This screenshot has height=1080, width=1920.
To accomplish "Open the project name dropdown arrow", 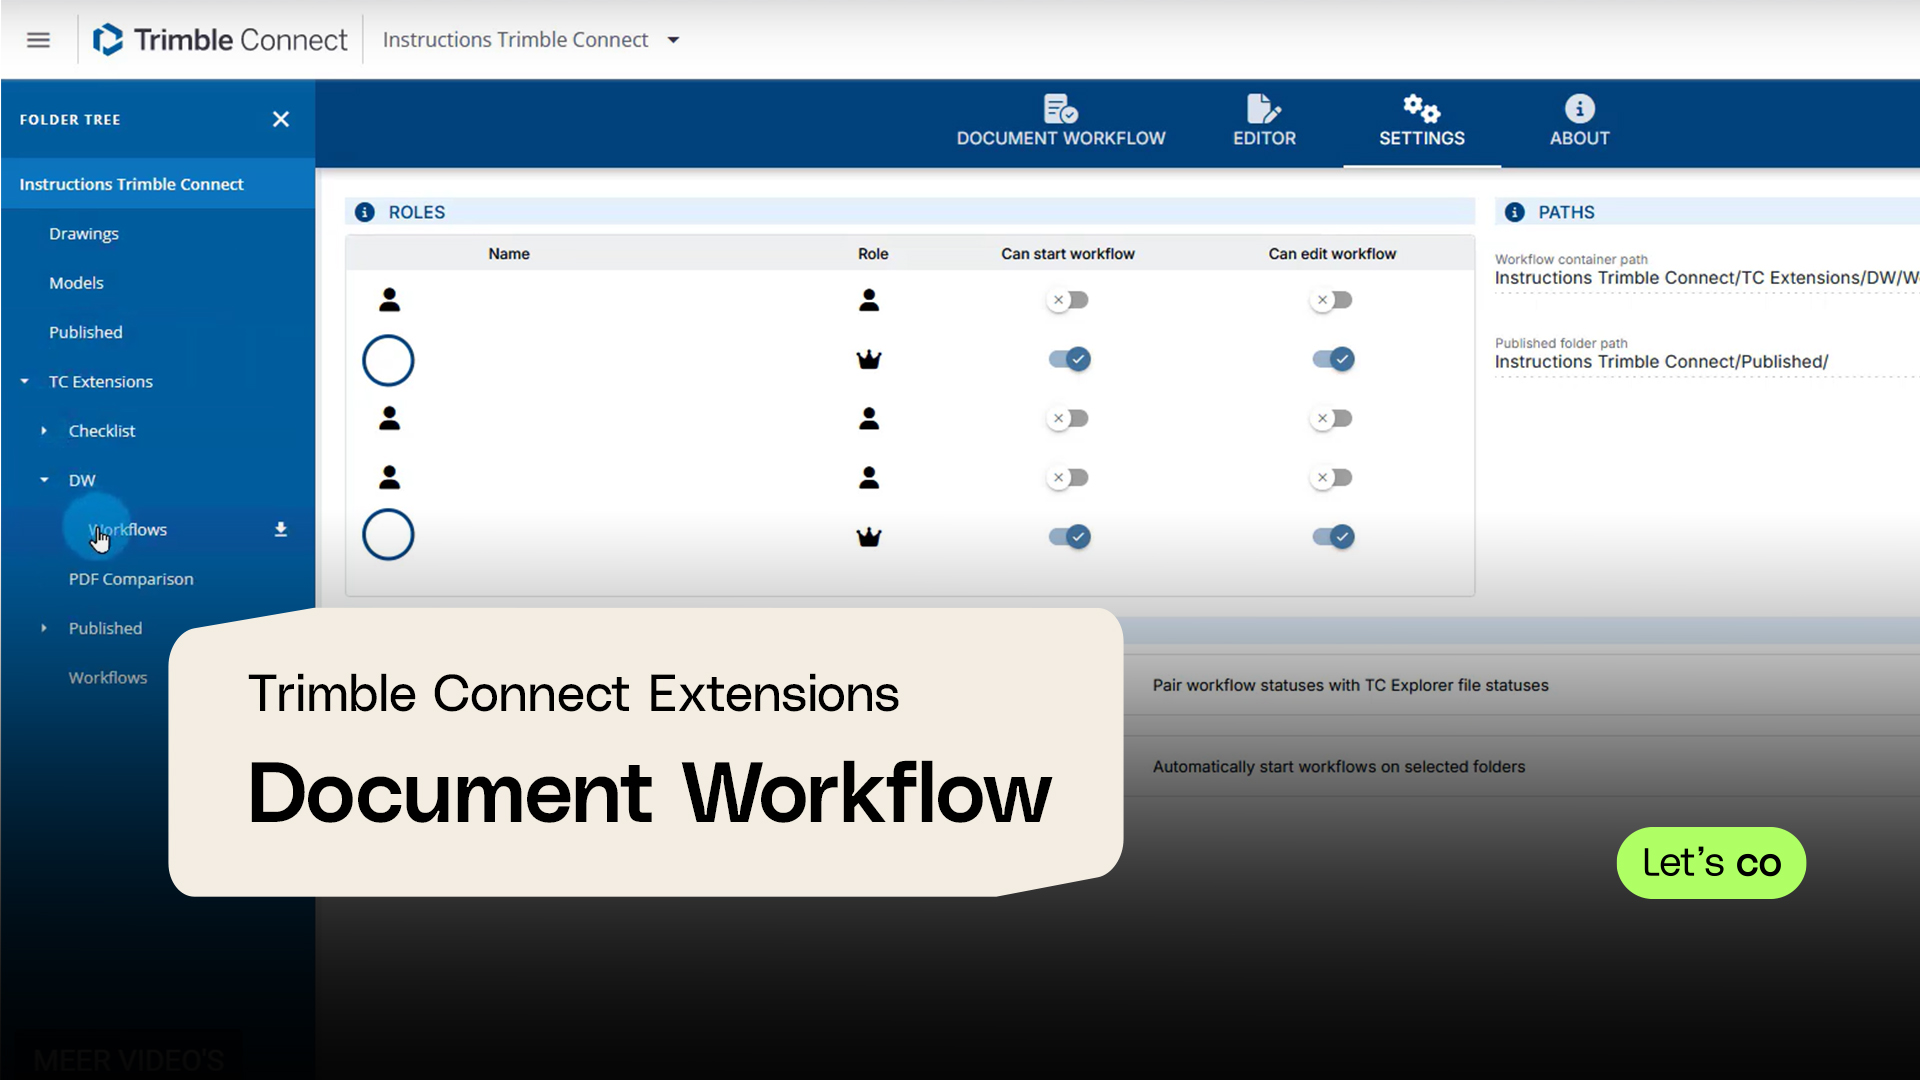I will coord(673,40).
